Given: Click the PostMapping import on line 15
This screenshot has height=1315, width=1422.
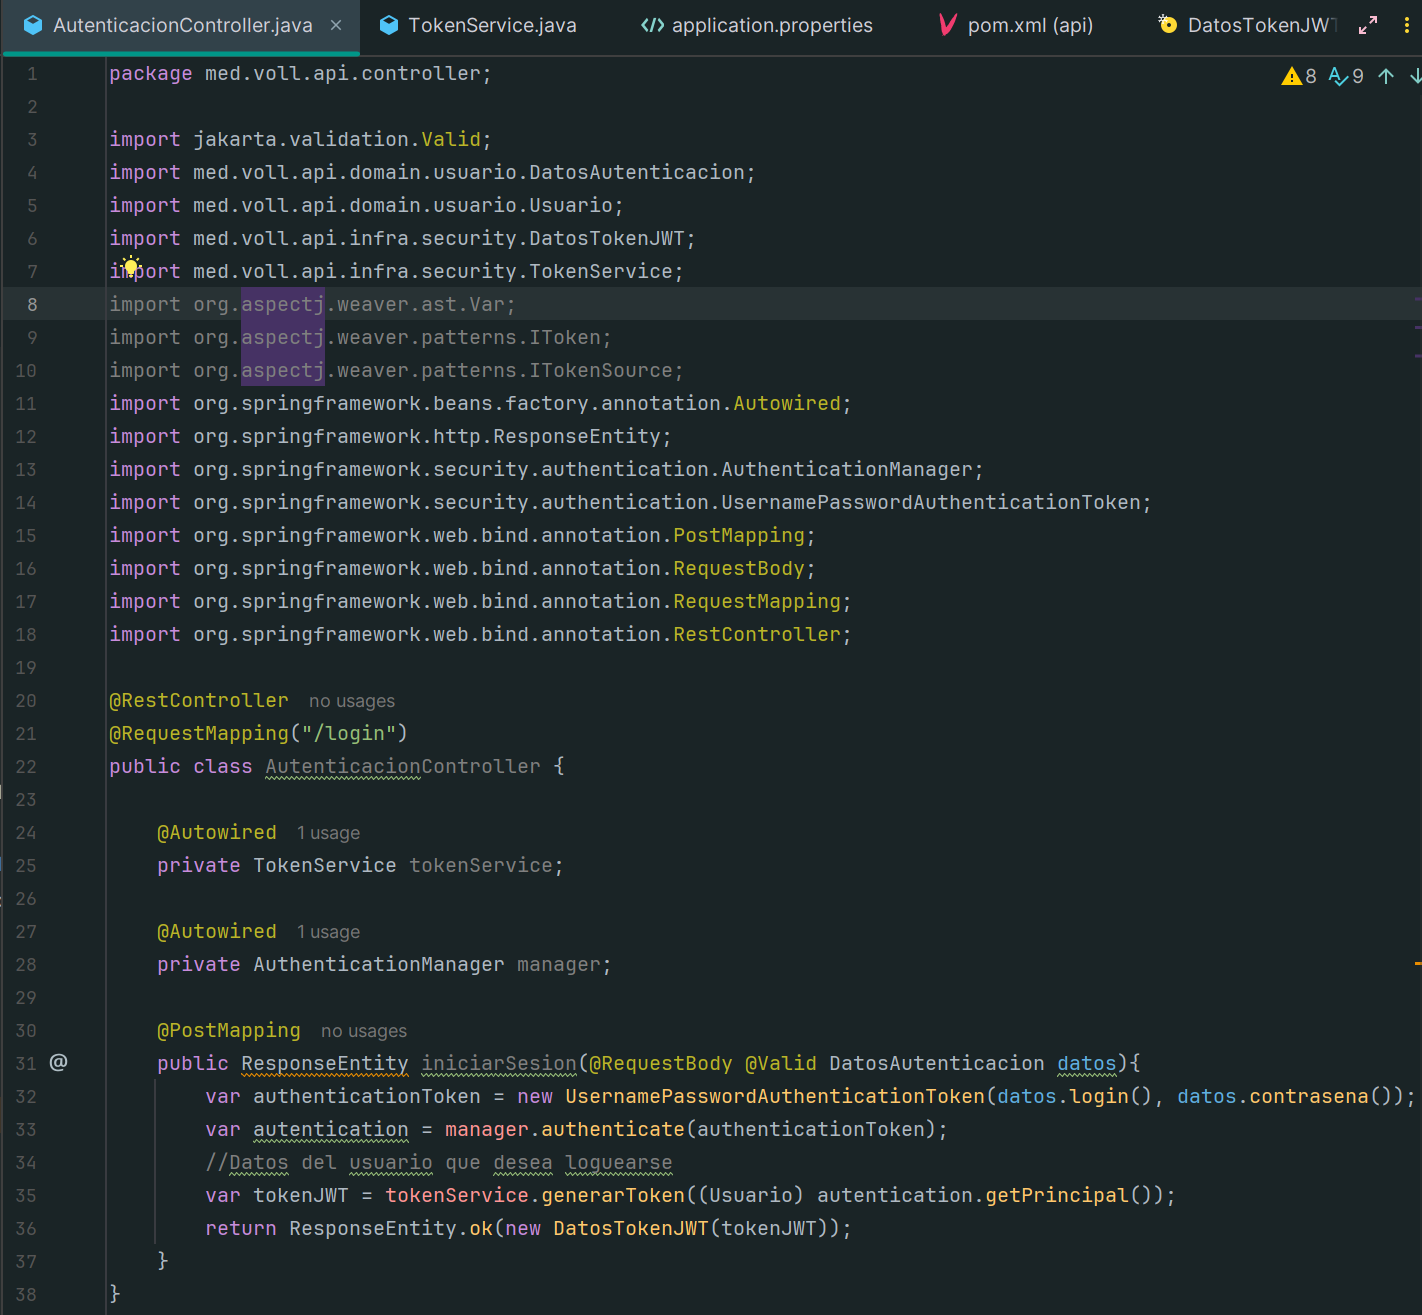Looking at the screenshot, I should [462, 536].
